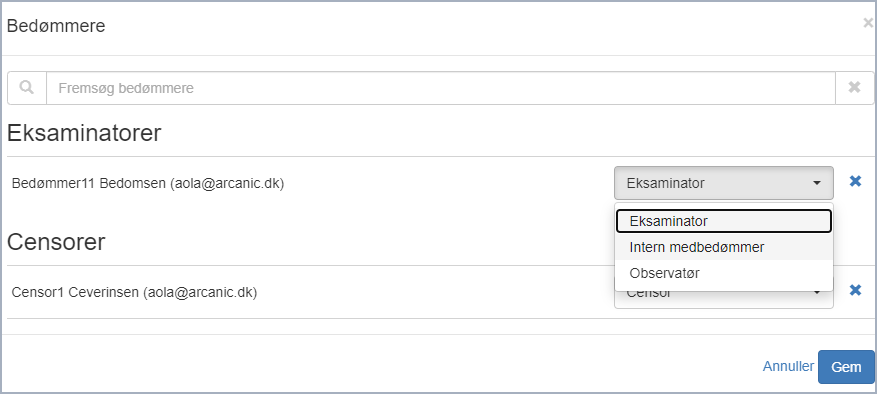Select the Eksaminator option in list

pos(724,221)
